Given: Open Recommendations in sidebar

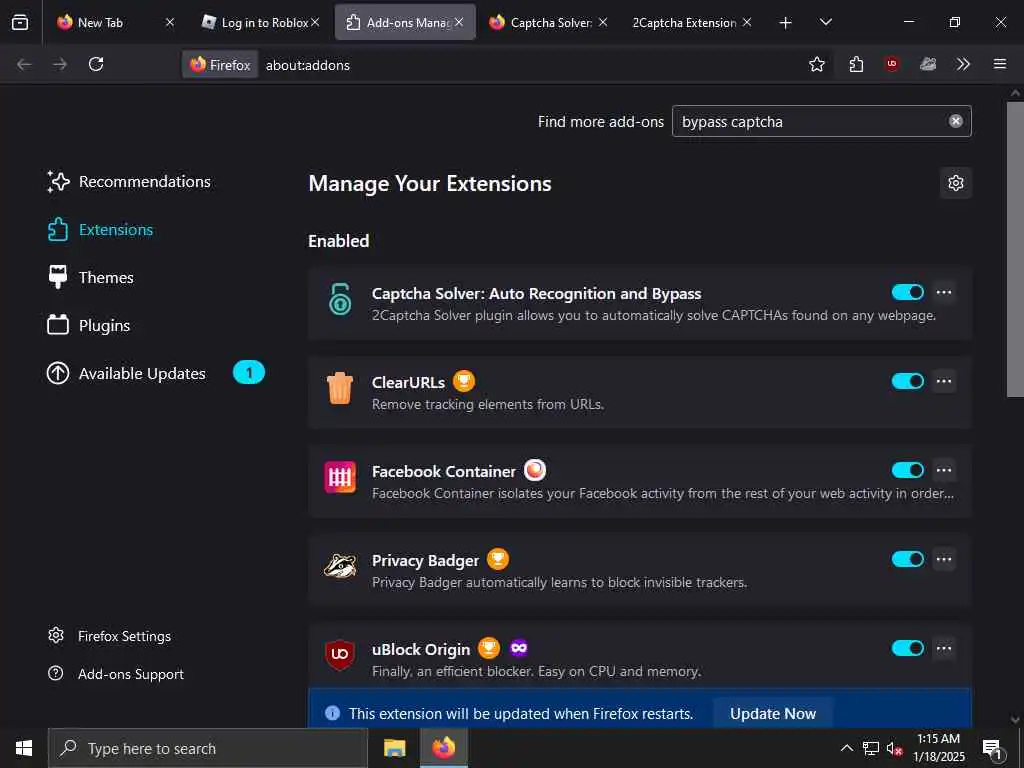Looking at the screenshot, I should (x=129, y=182).
